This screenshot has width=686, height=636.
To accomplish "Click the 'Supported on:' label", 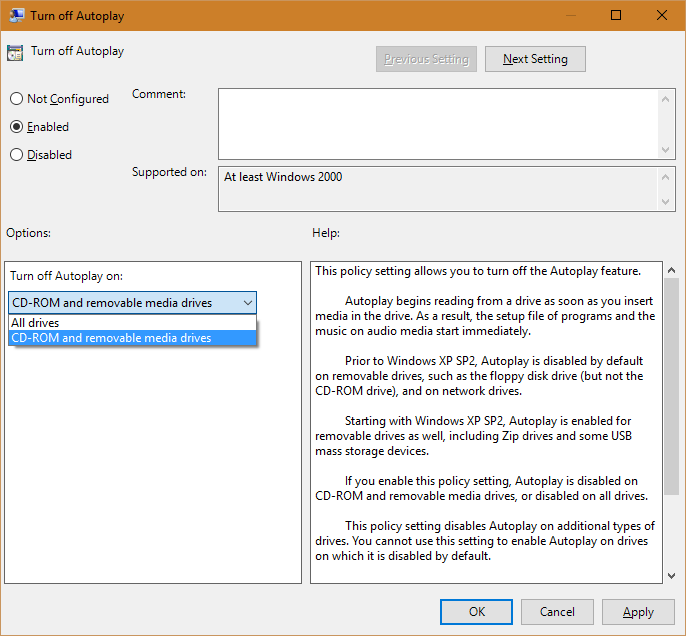I will coord(169,172).
